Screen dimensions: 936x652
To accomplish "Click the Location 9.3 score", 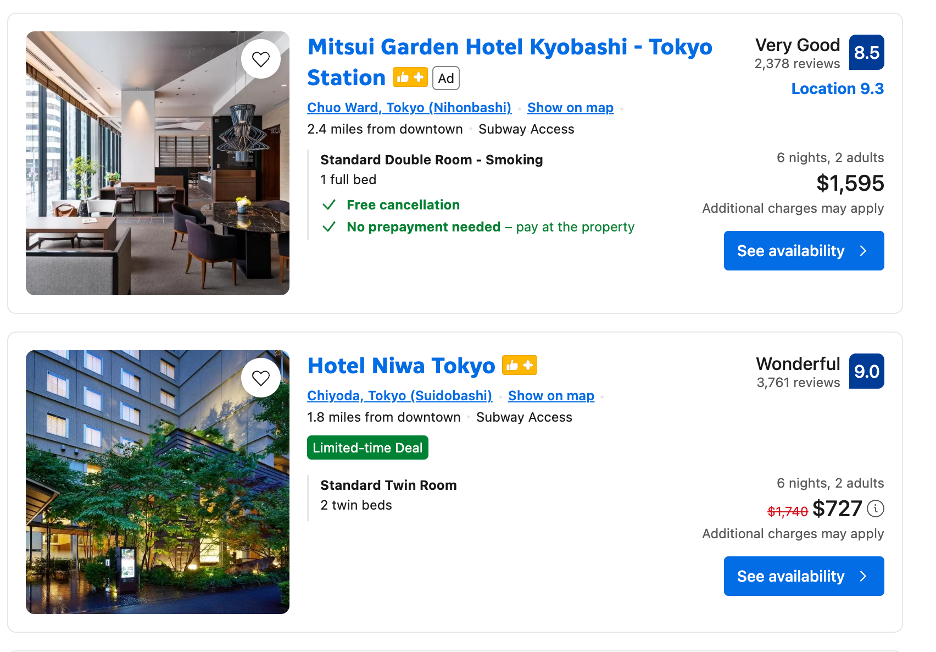I will (837, 89).
